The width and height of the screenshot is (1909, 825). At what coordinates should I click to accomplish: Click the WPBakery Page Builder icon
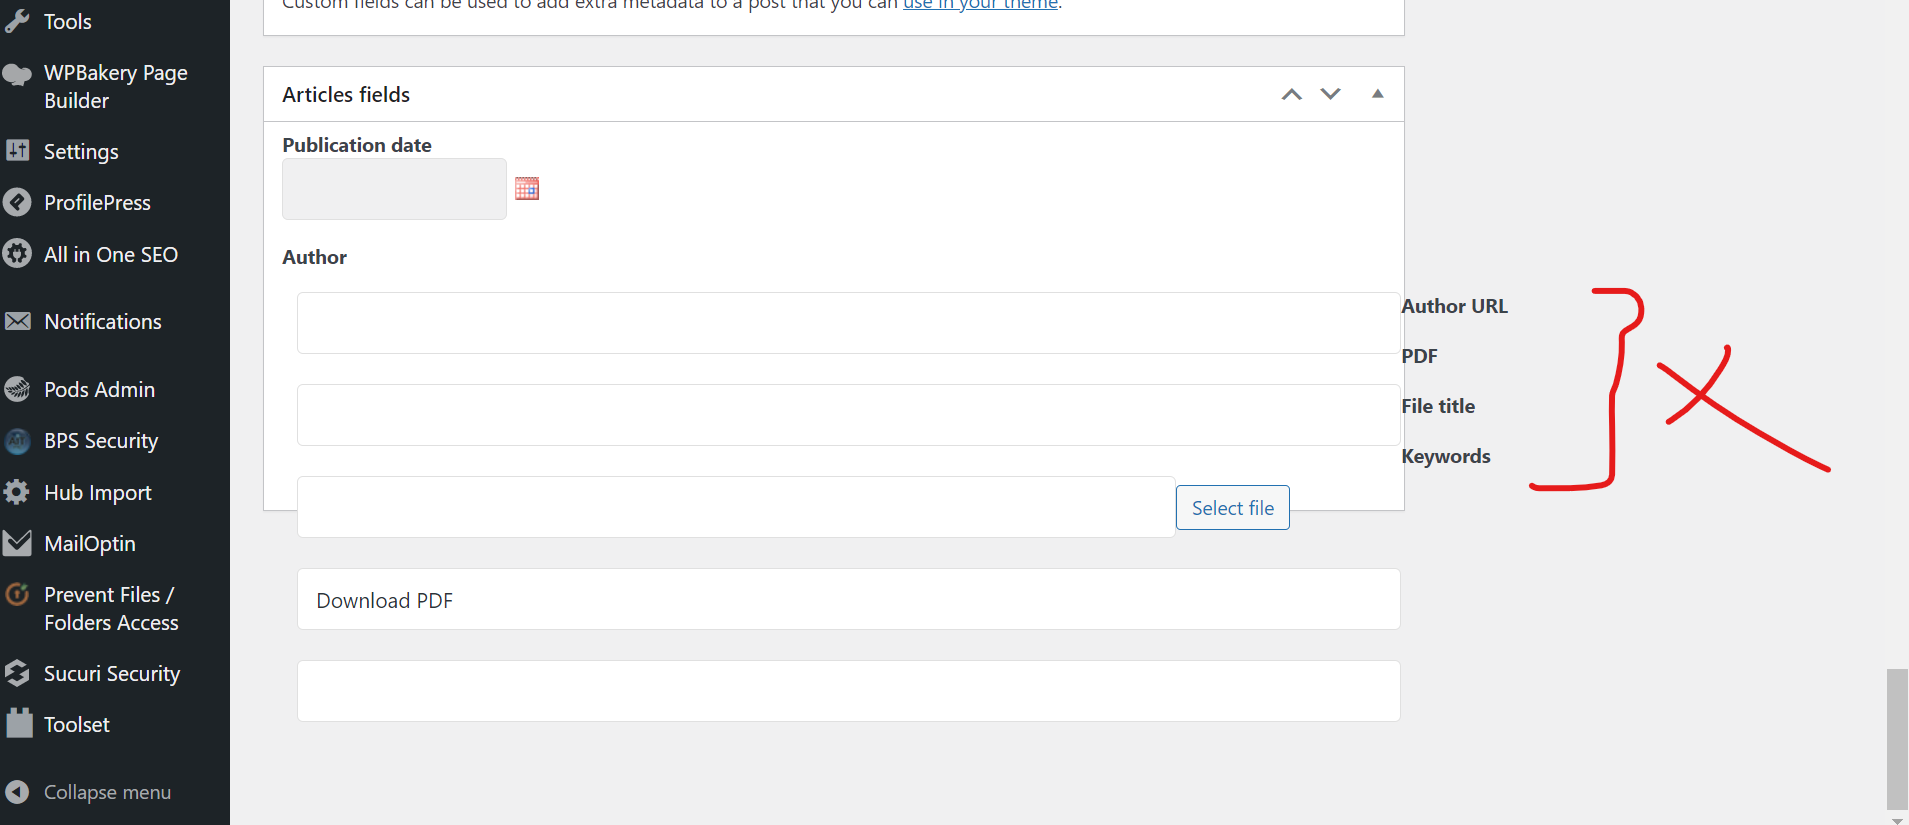pyautogui.click(x=17, y=73)
